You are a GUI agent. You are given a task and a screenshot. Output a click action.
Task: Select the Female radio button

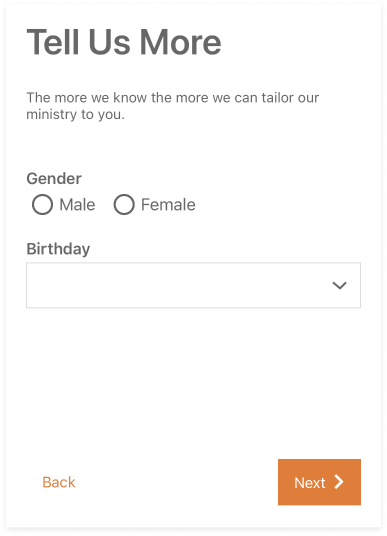click(124, 204)
